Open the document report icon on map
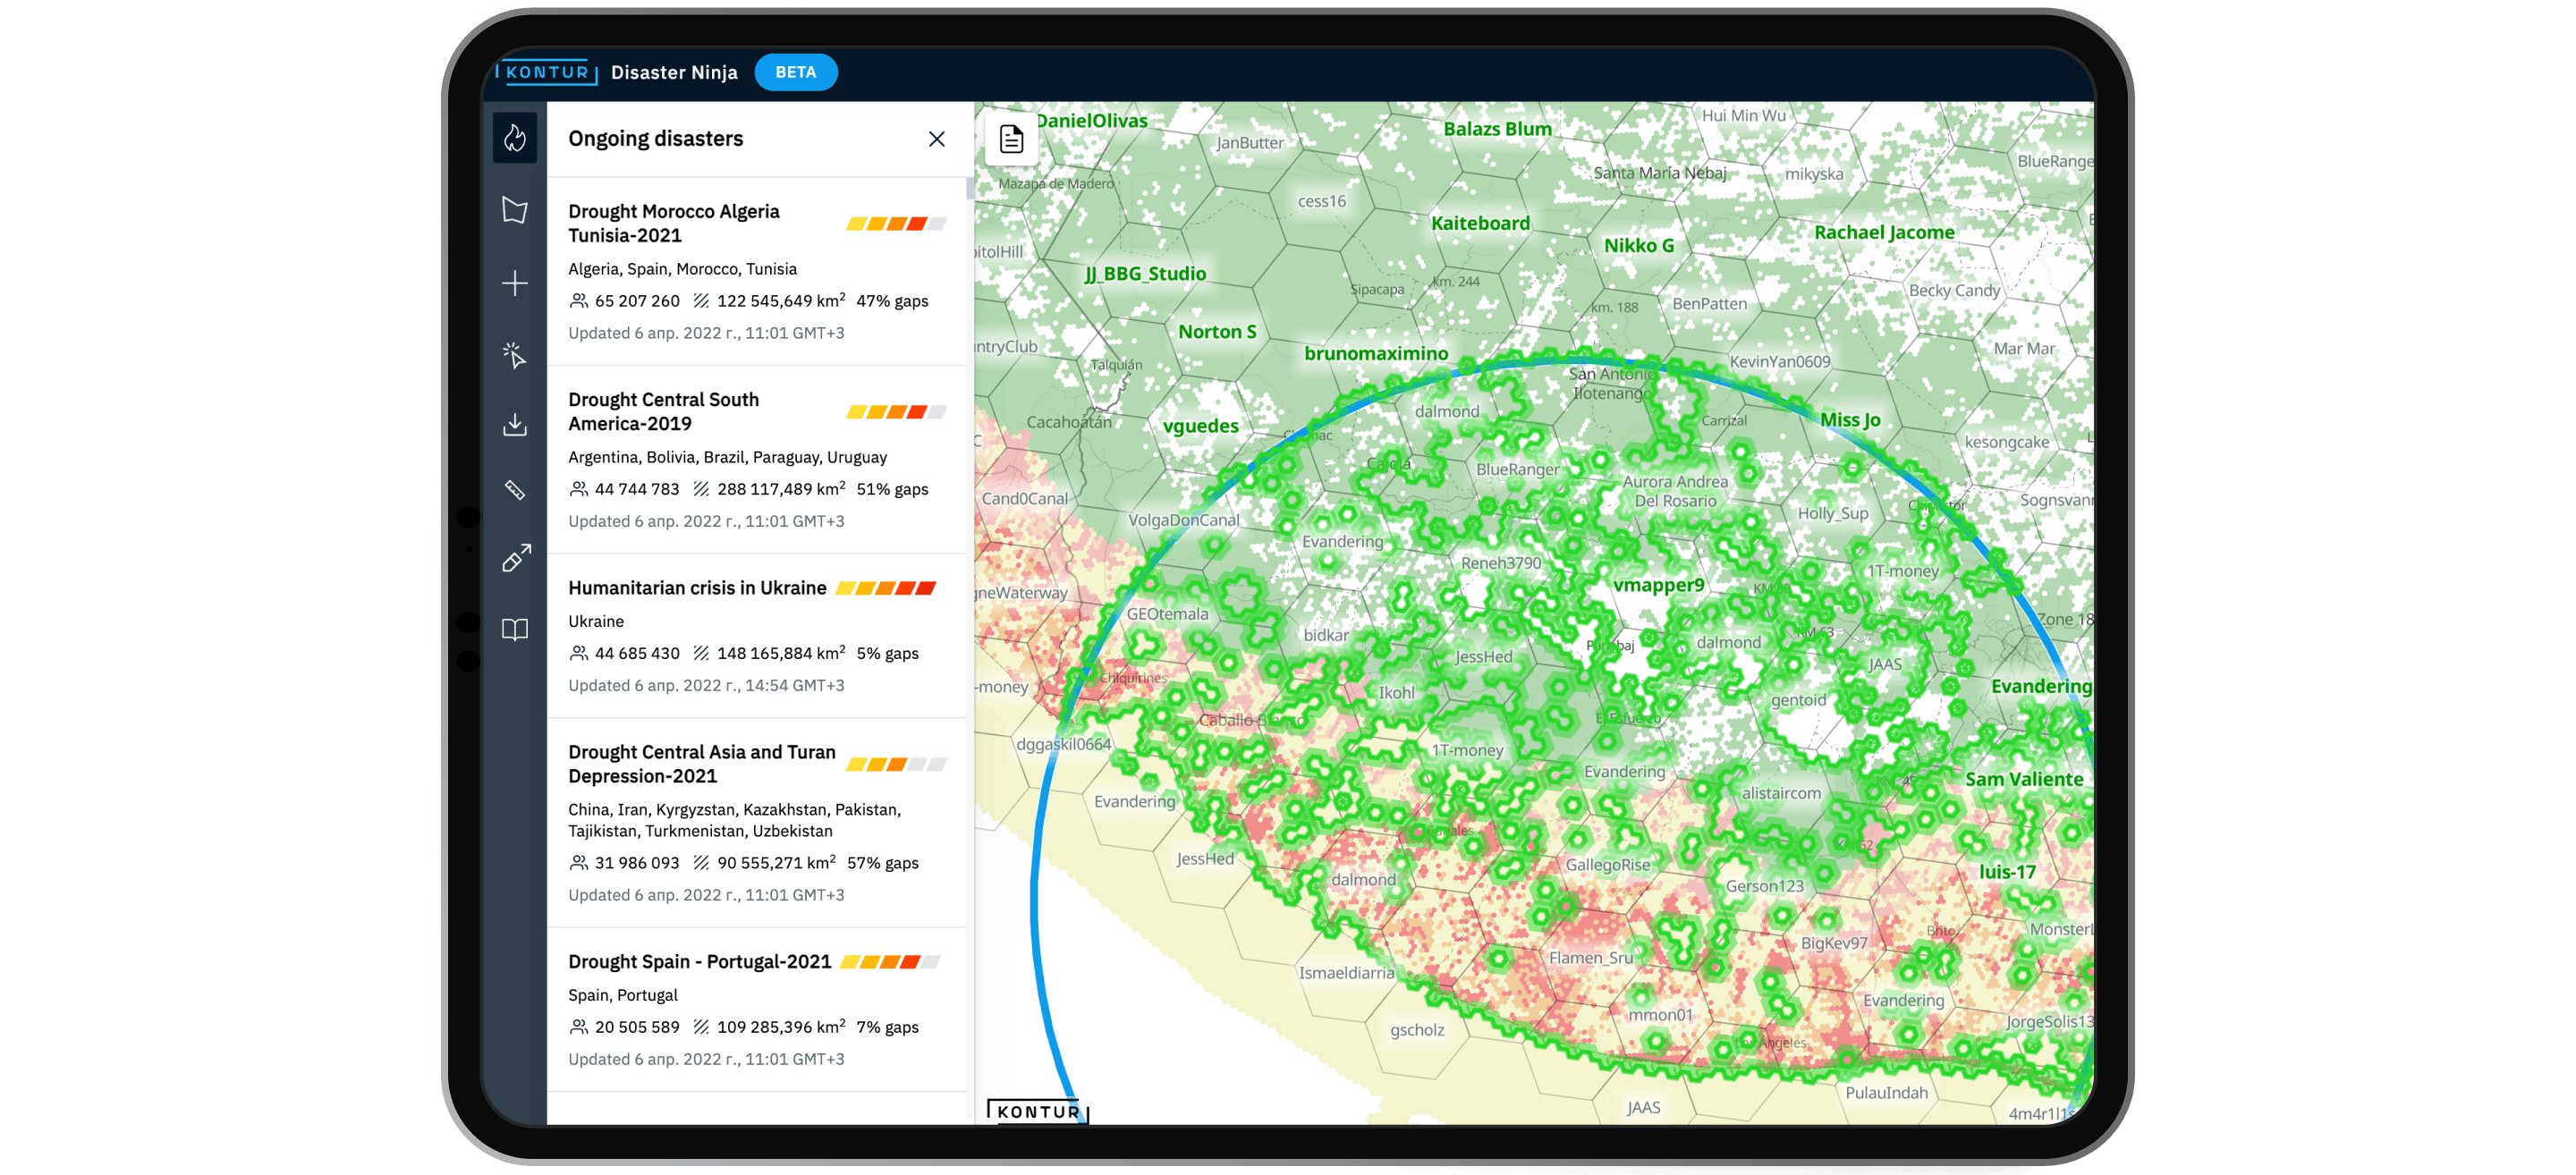The height and width of the screenshot is (1175, 2576). coord(1011,139)
